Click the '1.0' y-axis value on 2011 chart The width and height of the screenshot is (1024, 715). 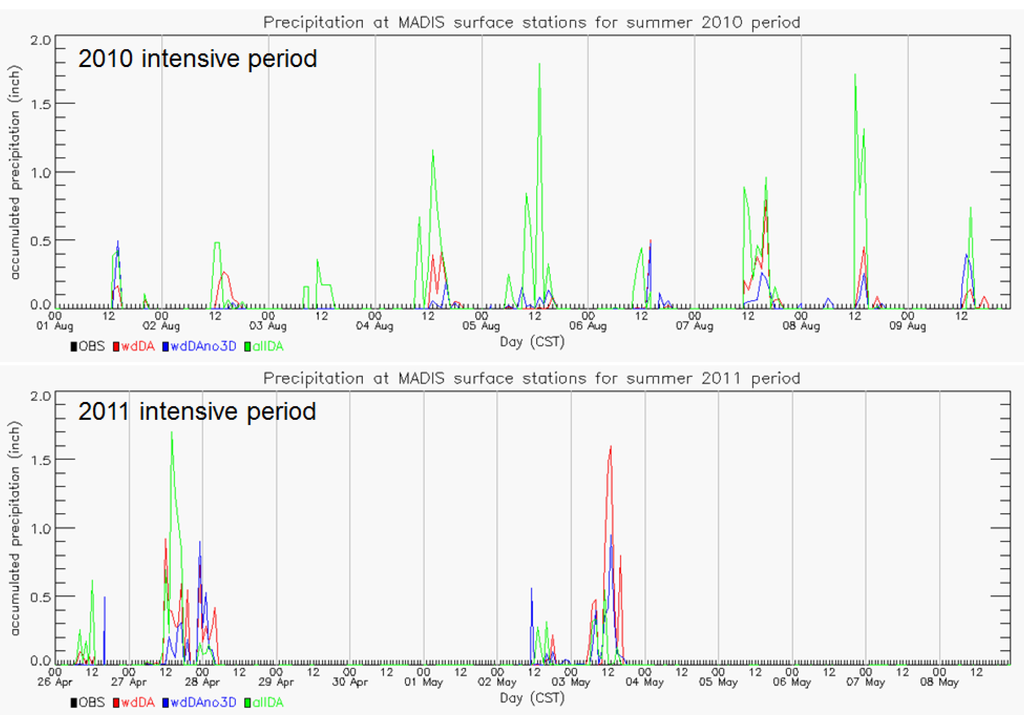click(40, 529)
